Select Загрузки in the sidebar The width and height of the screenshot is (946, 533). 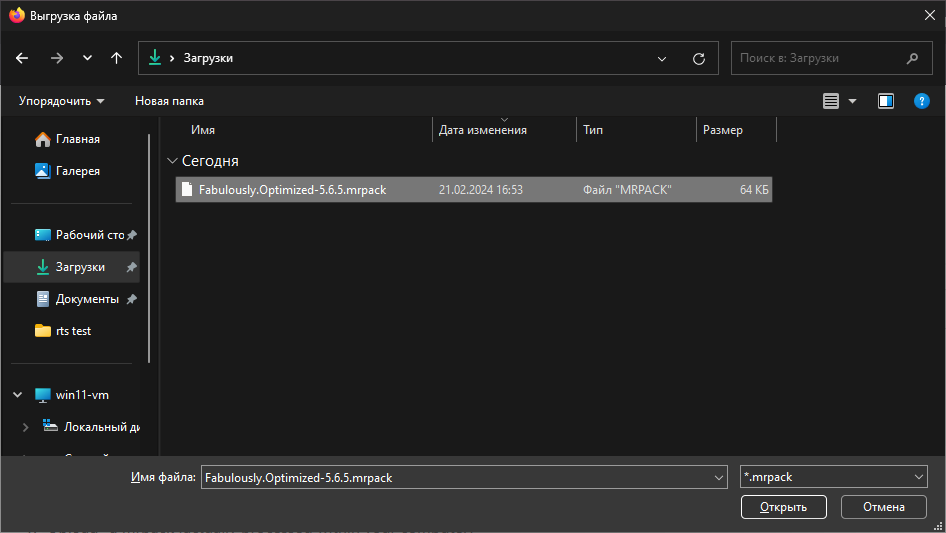pyautogui.click(x=71, y=267)
